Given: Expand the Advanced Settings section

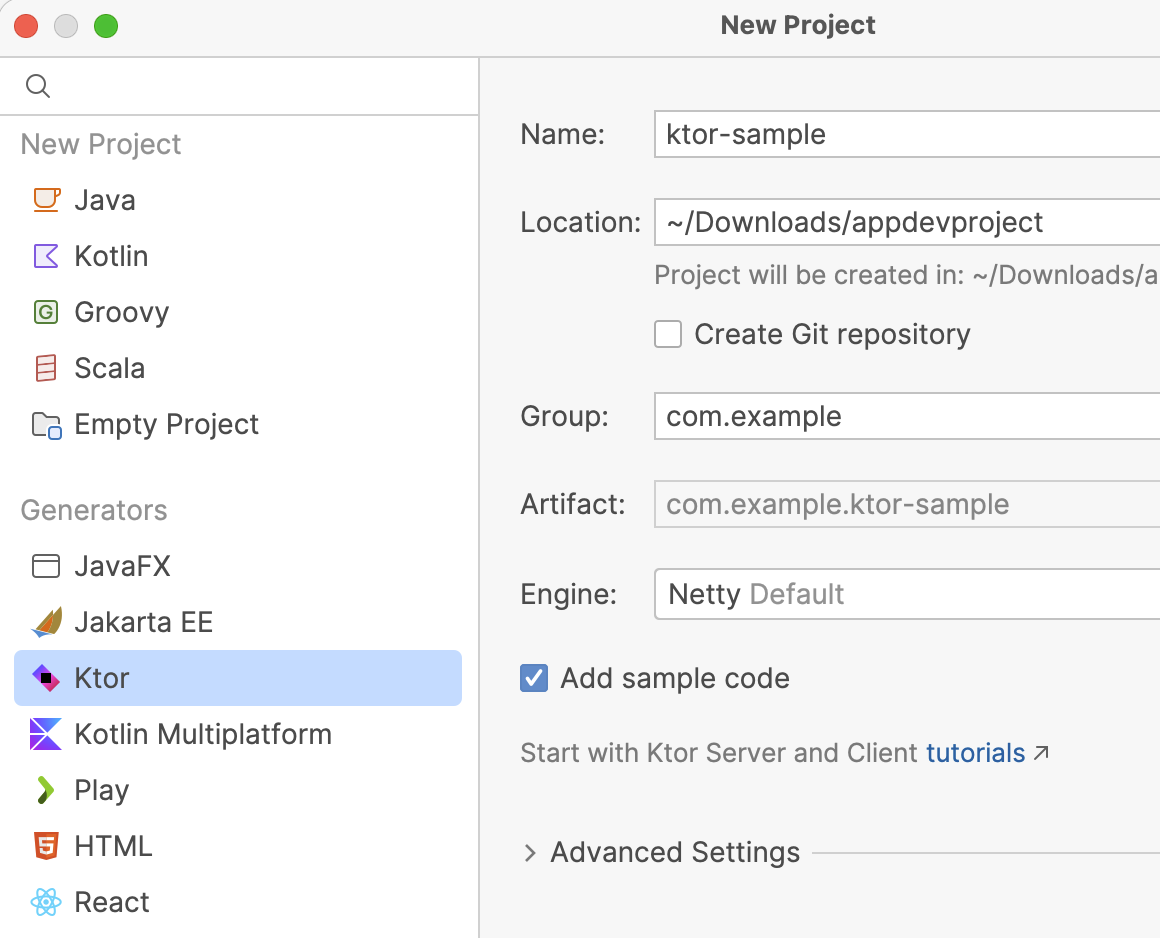Looking at the screenshot, I should tap(531, 853).
